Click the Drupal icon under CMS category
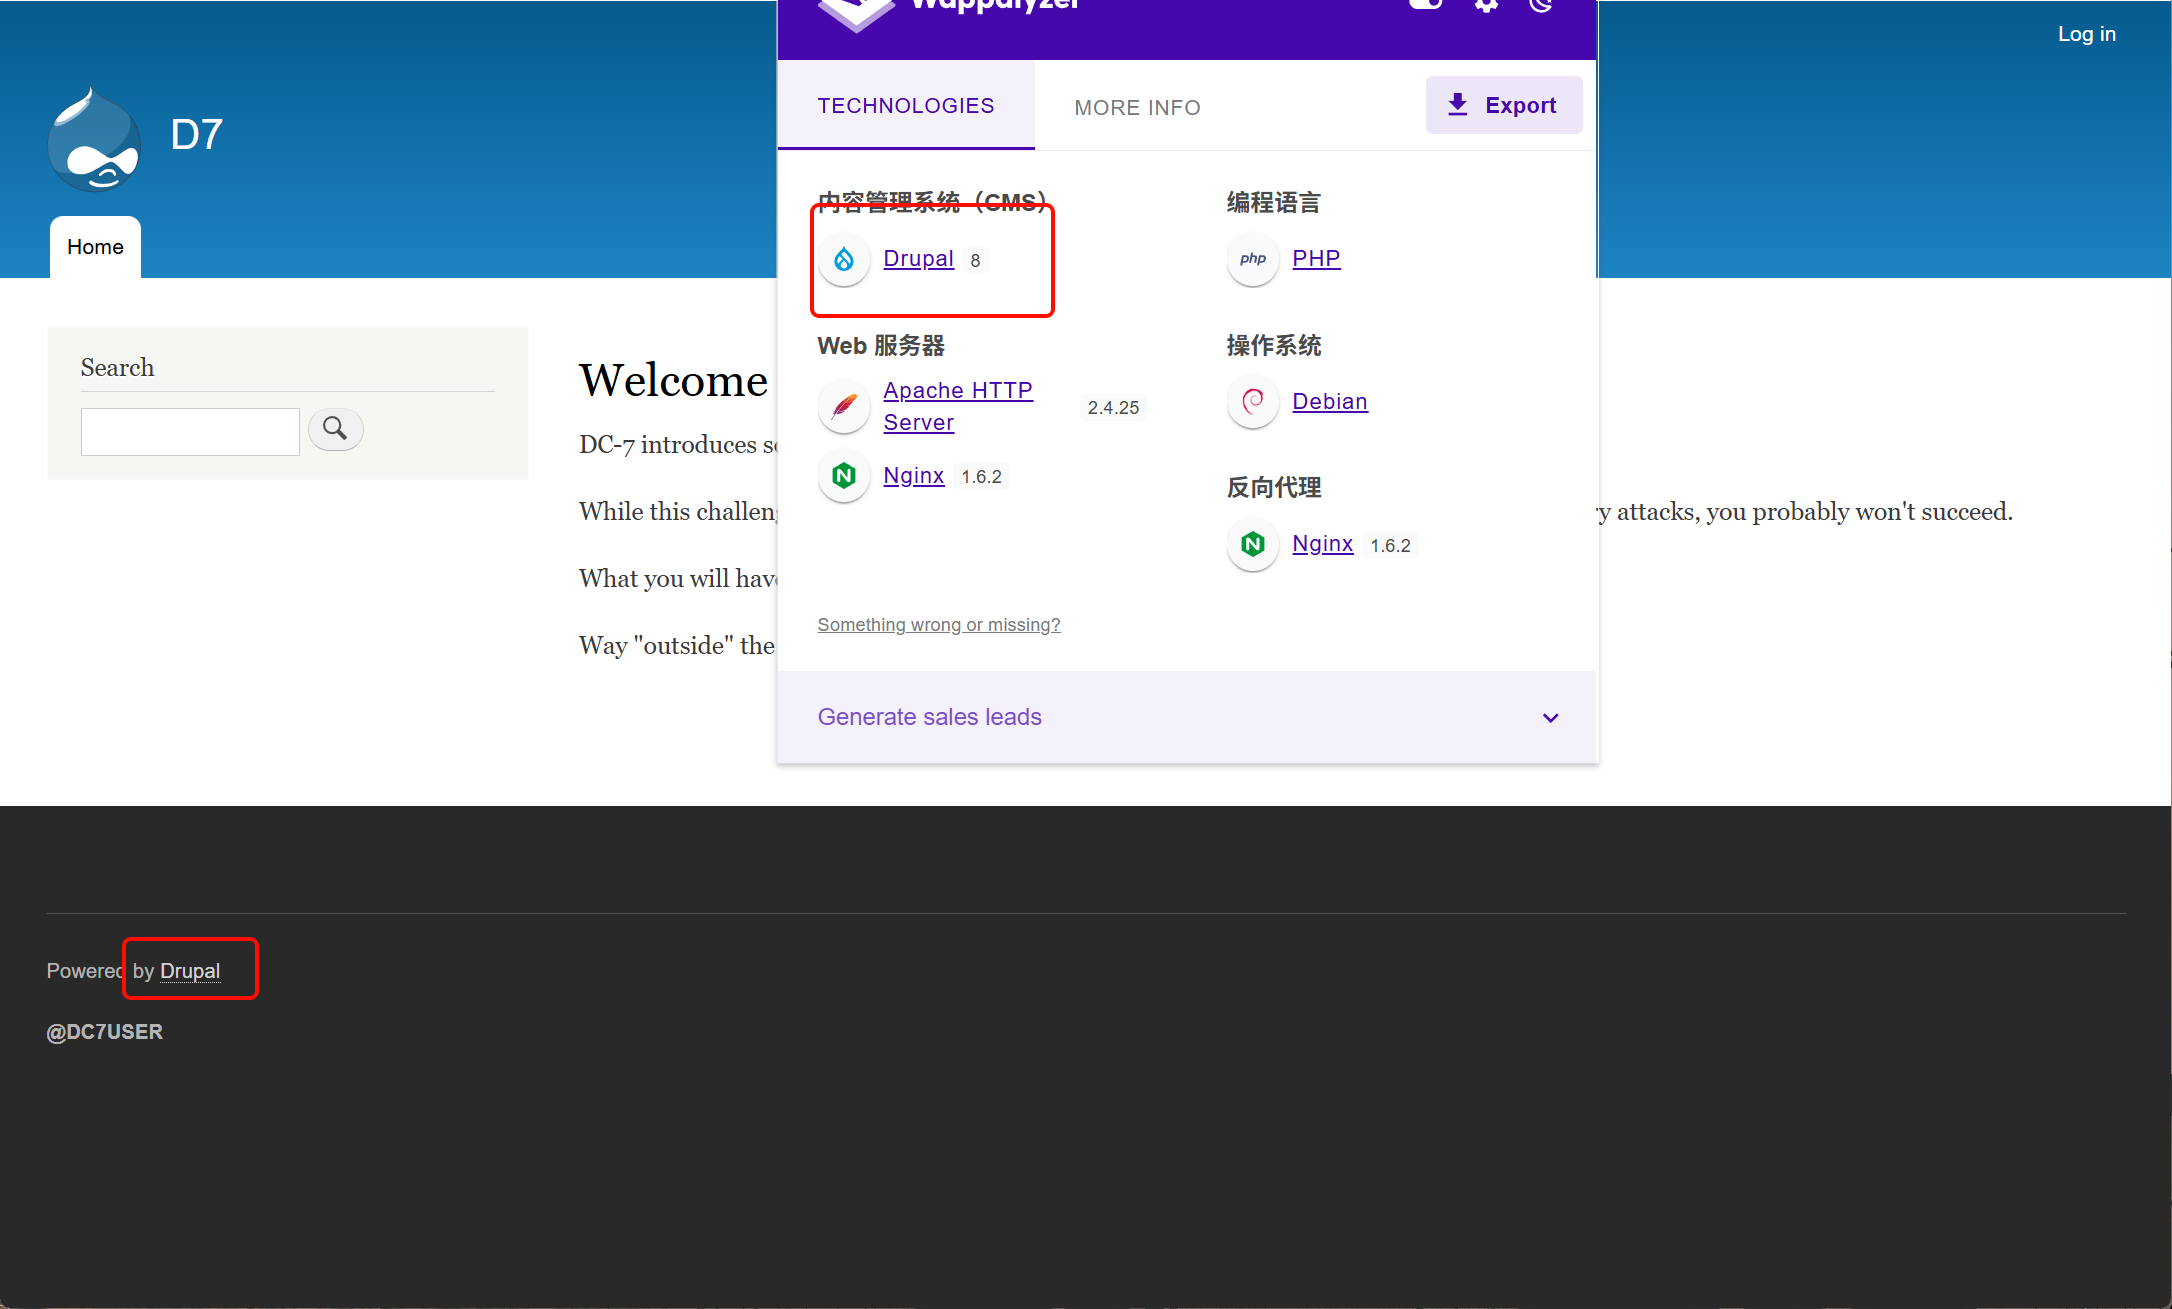The image size is (2172, 1309). [844, 260]
